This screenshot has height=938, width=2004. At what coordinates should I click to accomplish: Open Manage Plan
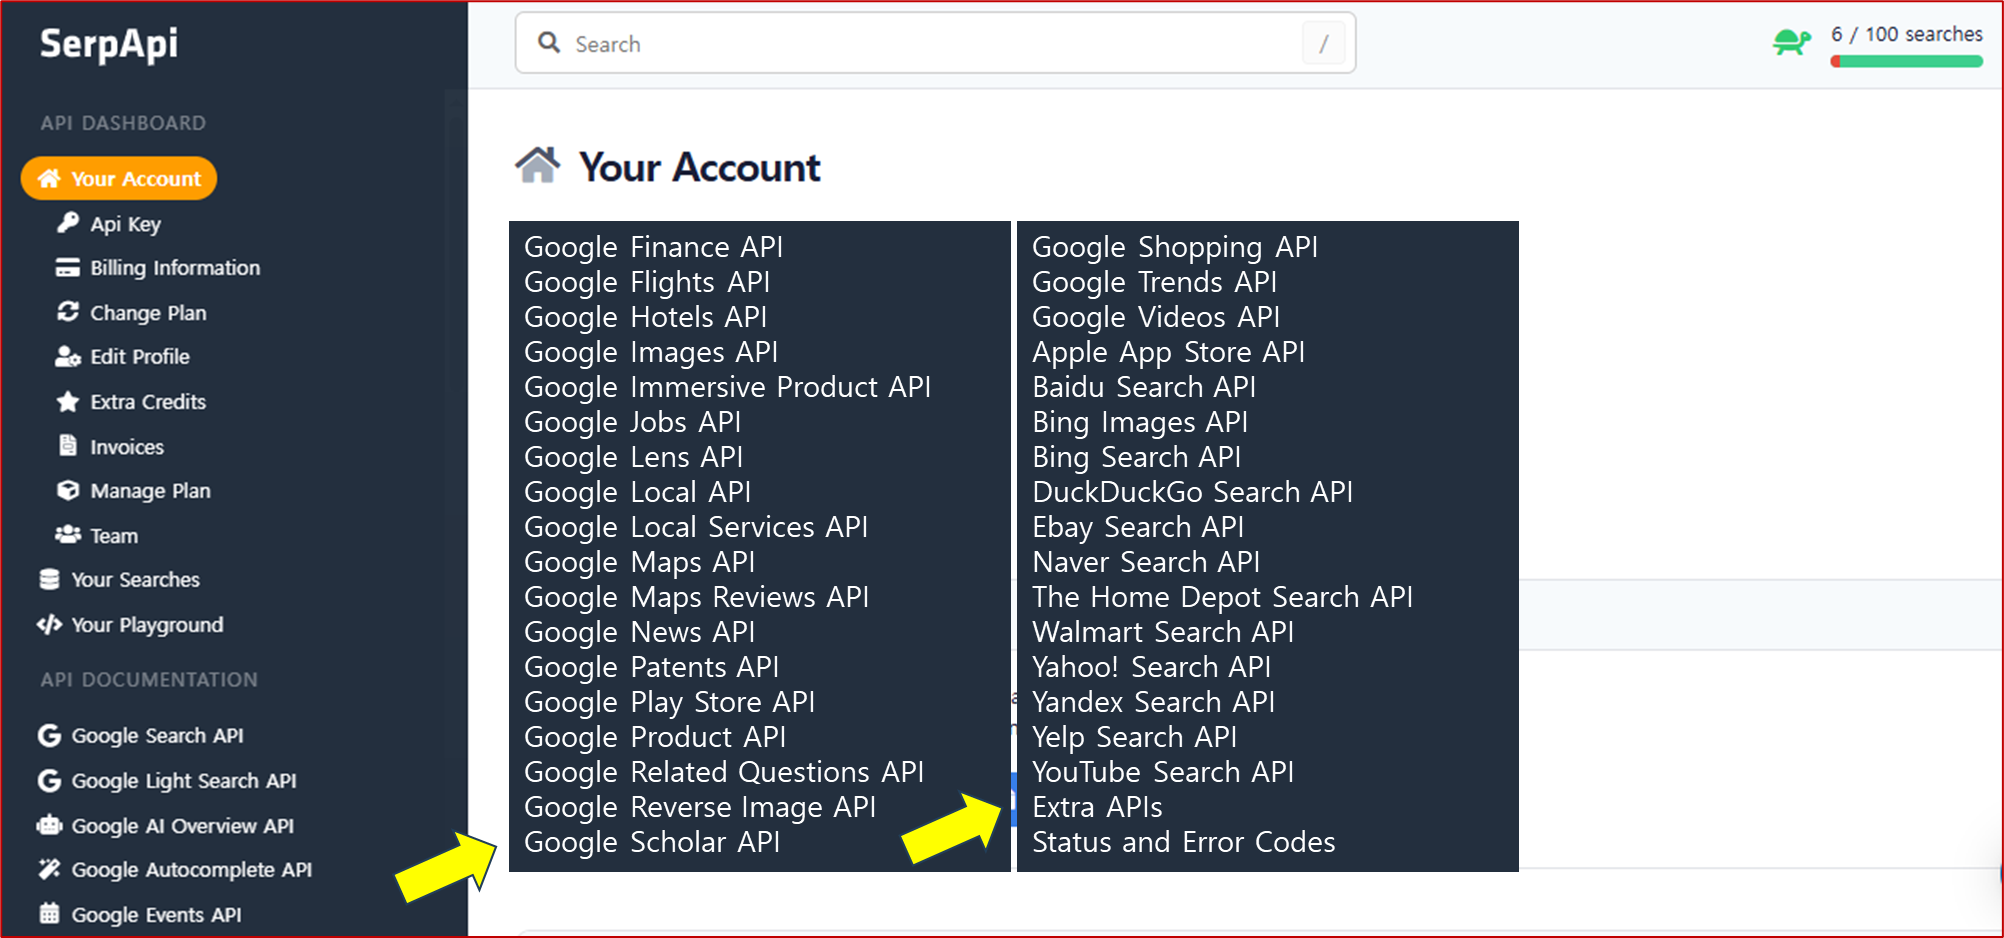tap(150, 491)
